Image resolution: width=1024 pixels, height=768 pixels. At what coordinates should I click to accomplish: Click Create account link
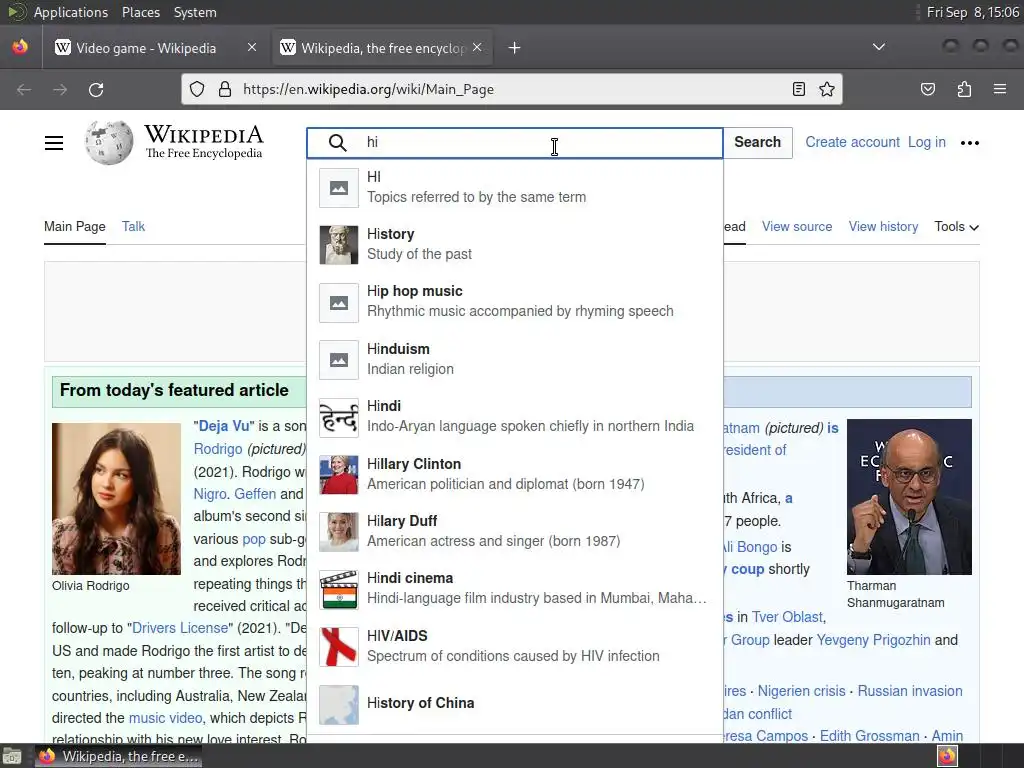852,142
